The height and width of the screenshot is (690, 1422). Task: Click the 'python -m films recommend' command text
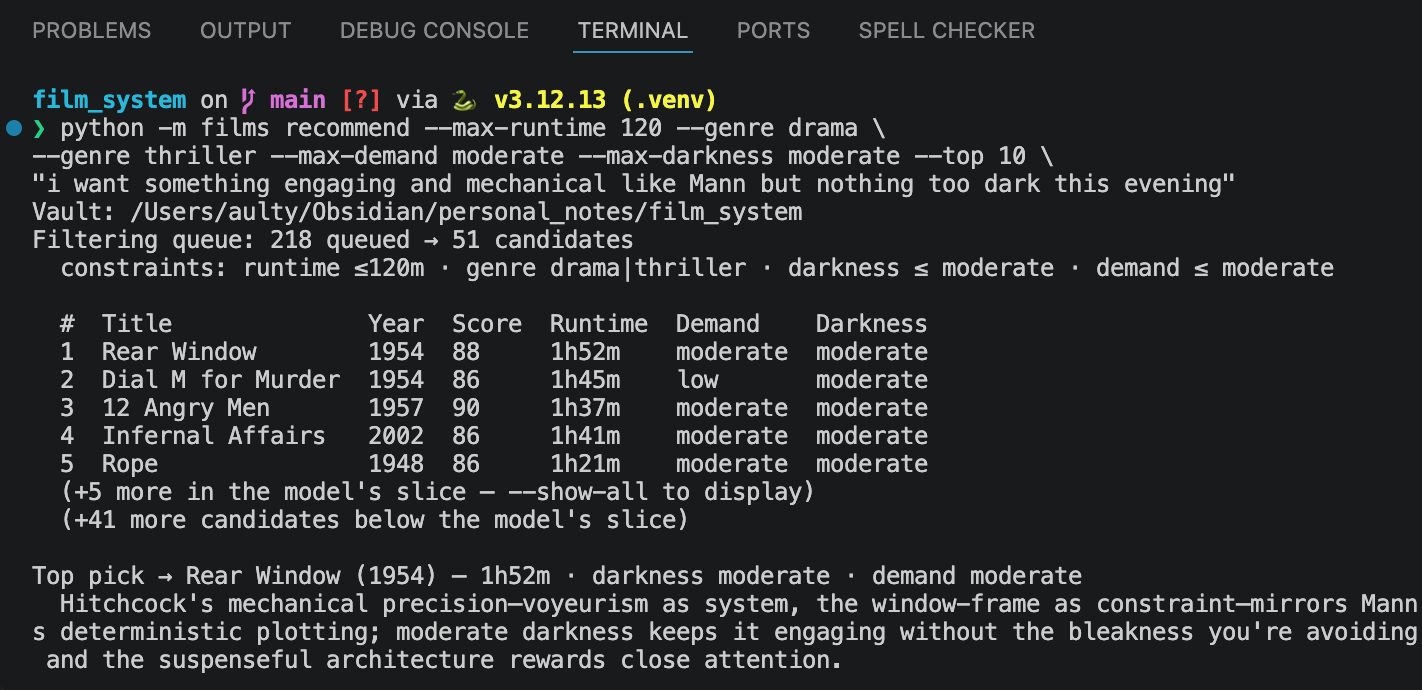(235, 128)
